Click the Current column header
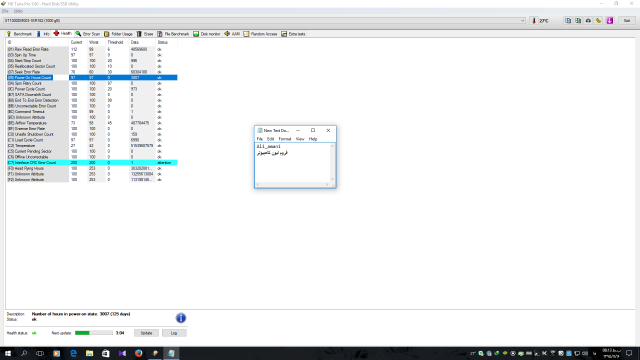This screenshot has height=360, width=640. tap(78, 42)
